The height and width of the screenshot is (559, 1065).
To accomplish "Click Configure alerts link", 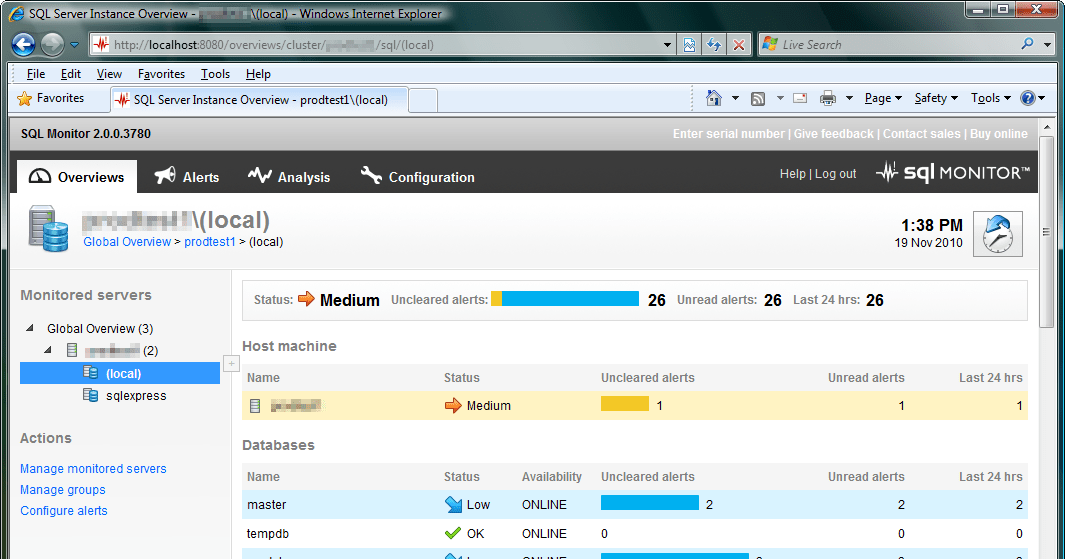I will (x=64, y=511).
